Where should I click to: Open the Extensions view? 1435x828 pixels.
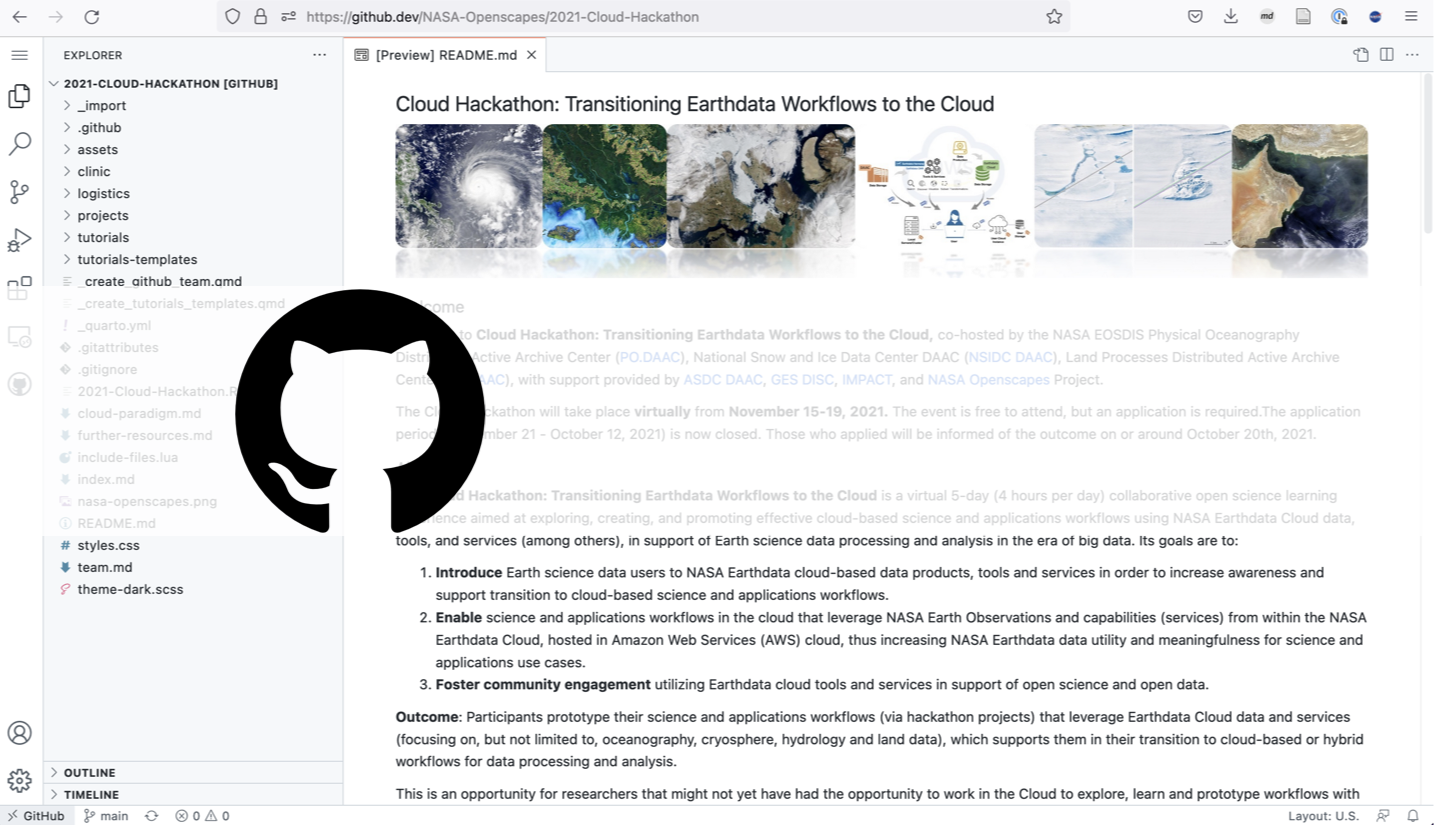tap(20, 288)
